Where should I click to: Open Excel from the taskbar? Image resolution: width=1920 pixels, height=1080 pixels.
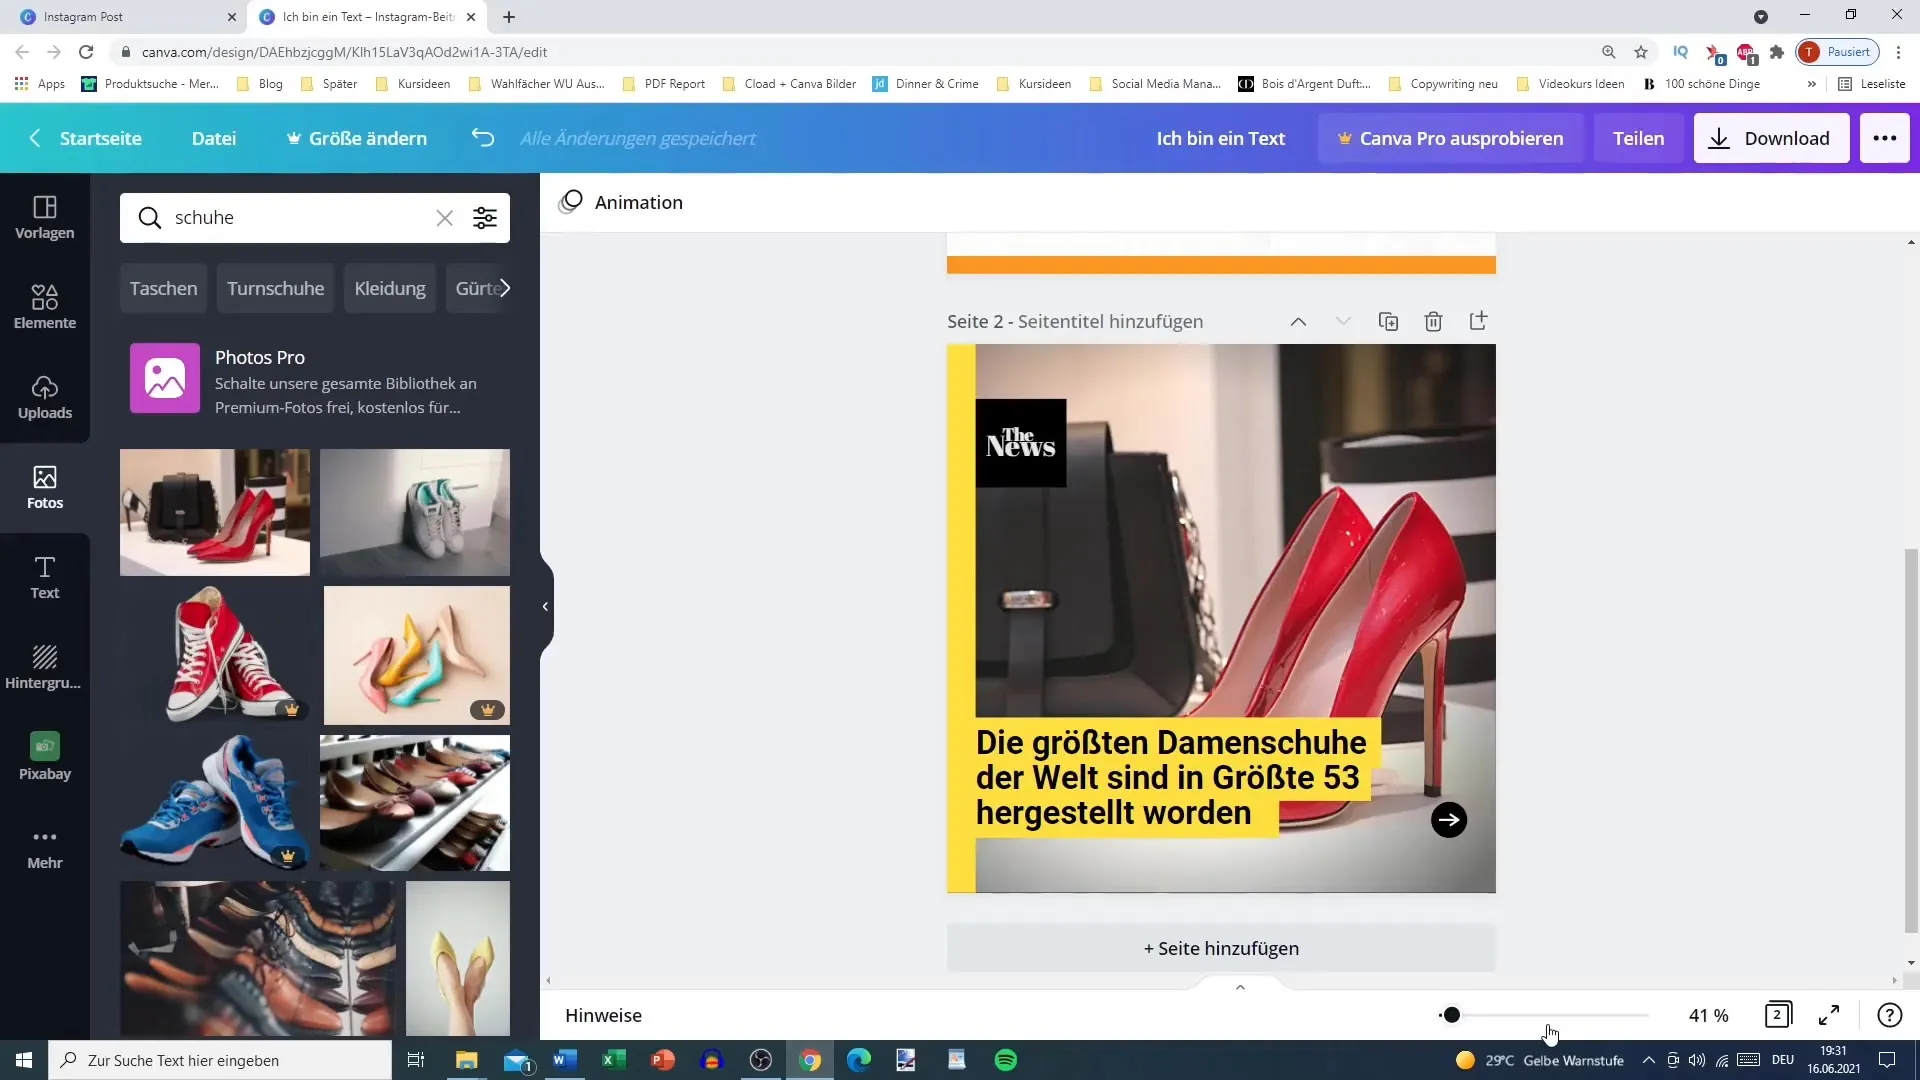[x=613, y=1060]
